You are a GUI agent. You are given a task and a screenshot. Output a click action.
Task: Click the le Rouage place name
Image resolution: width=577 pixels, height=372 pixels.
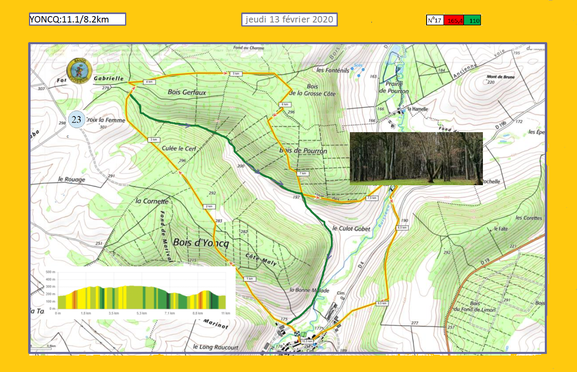[x=72, y=179]
